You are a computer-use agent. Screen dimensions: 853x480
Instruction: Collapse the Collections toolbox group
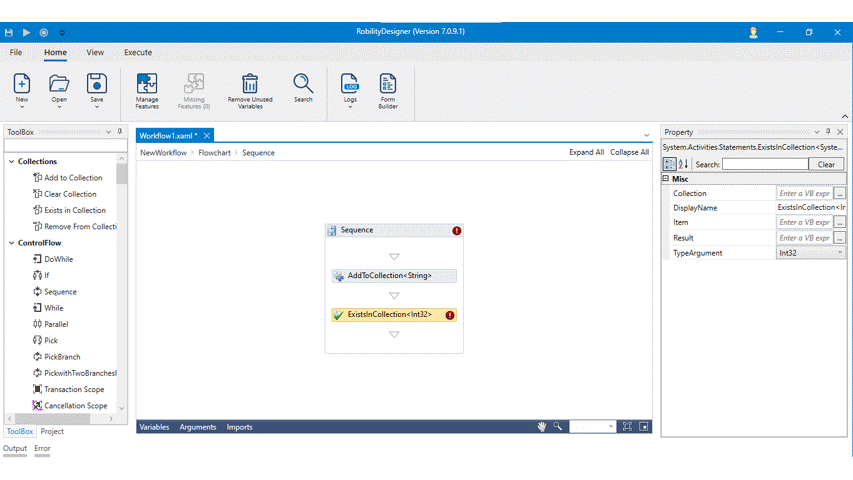[11, 161]
